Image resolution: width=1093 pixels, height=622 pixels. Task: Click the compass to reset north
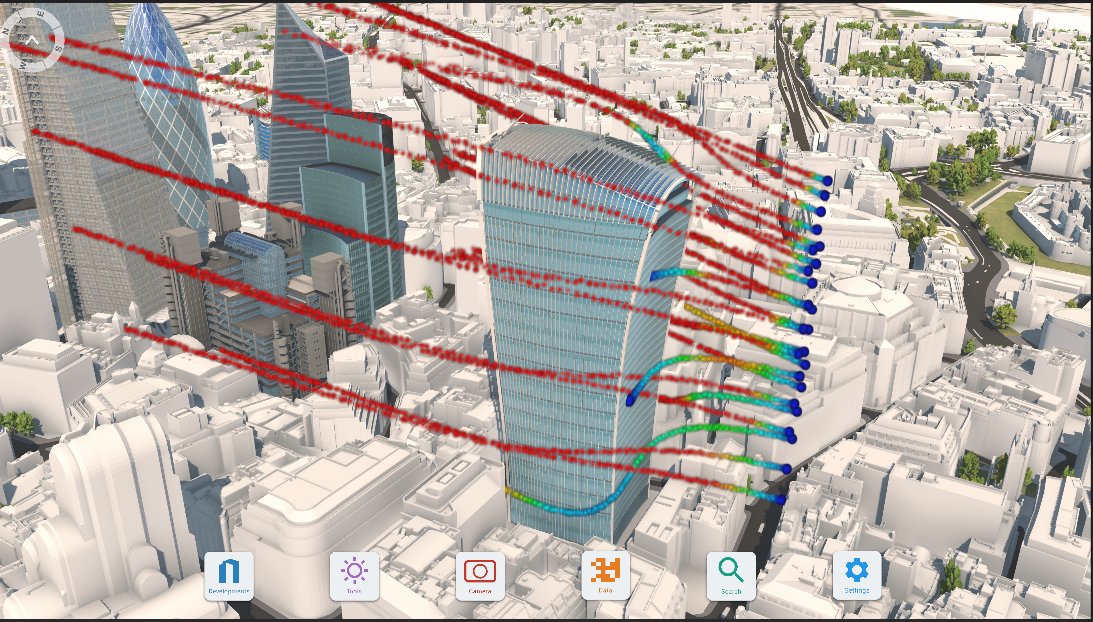[x=32, y=39]
